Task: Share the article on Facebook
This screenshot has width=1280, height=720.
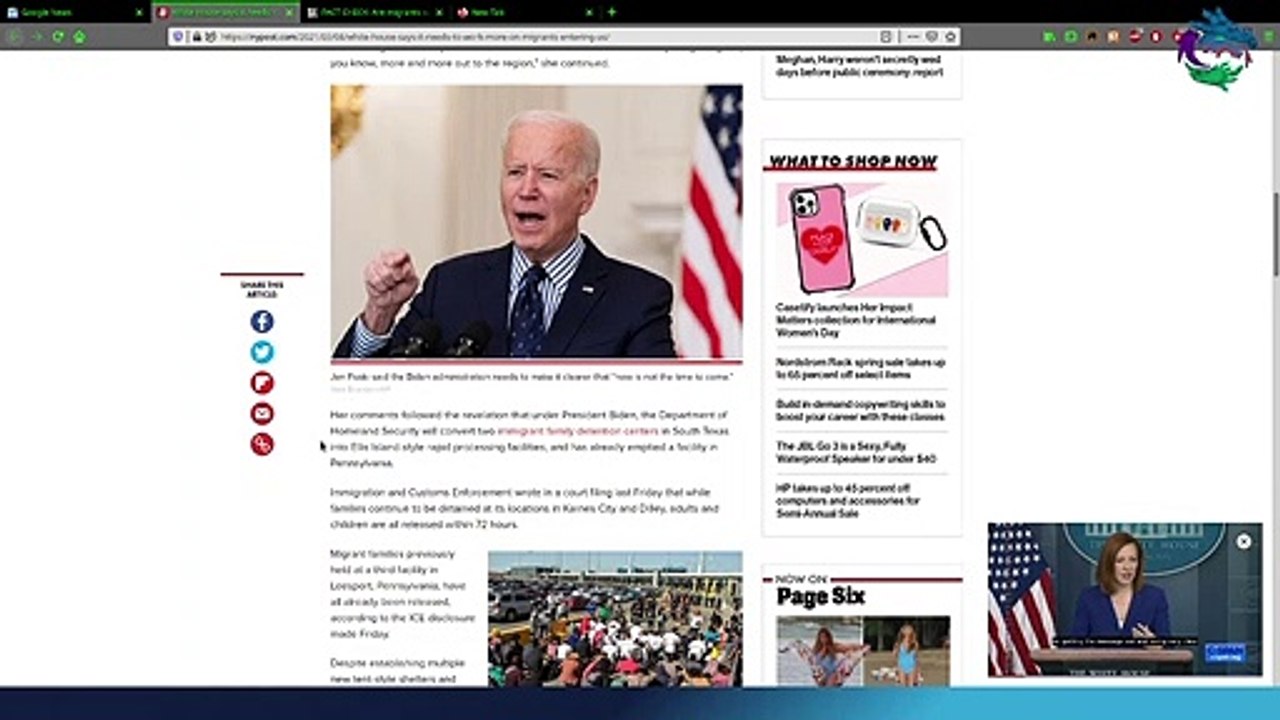Action: tap(262, 322)
